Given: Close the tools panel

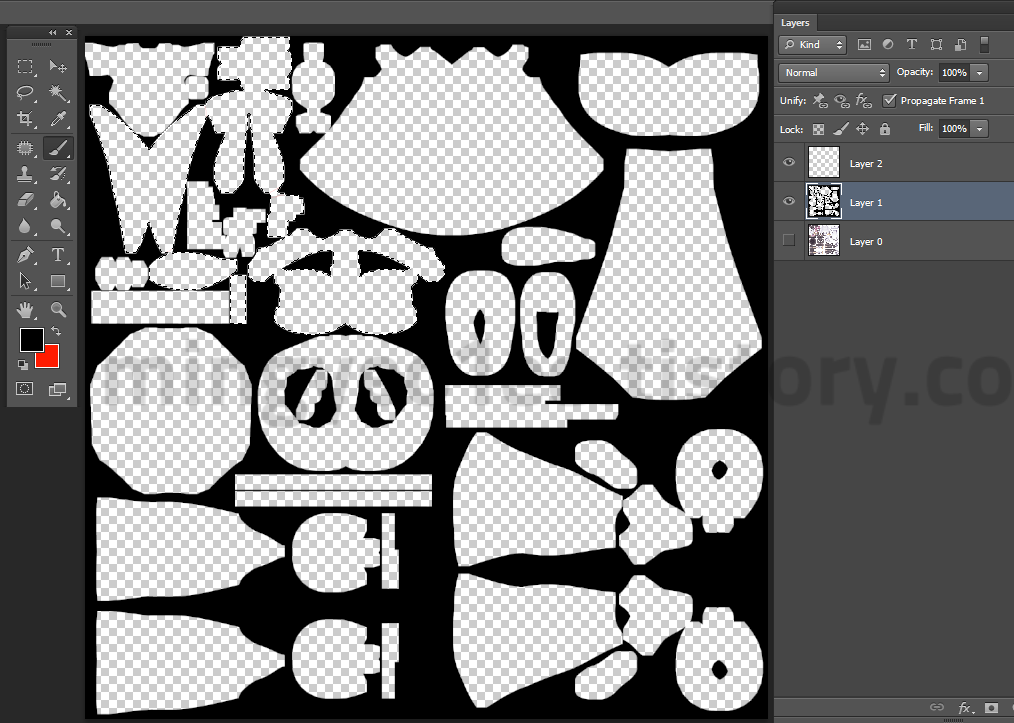Looking at the screenshot, I should coord(69,32).
